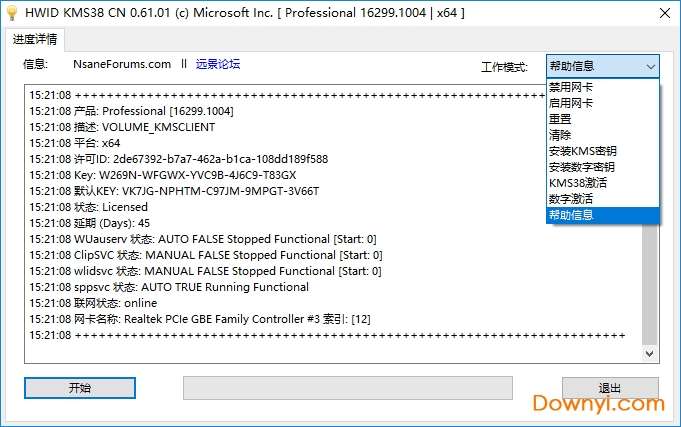Click the 开始 button
This screenshot has height=427, width=681.
click(x=80, y=388)
